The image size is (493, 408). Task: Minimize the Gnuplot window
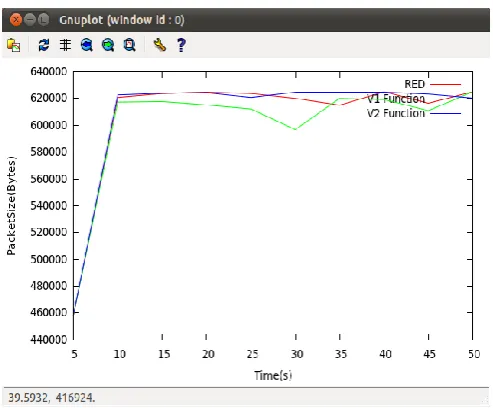30,20
